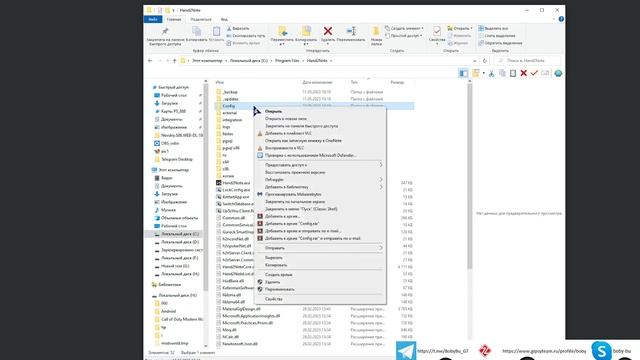Click the Back arrow navigation icon
This screenshot has width=640, height=360.
tap(150, 61)
